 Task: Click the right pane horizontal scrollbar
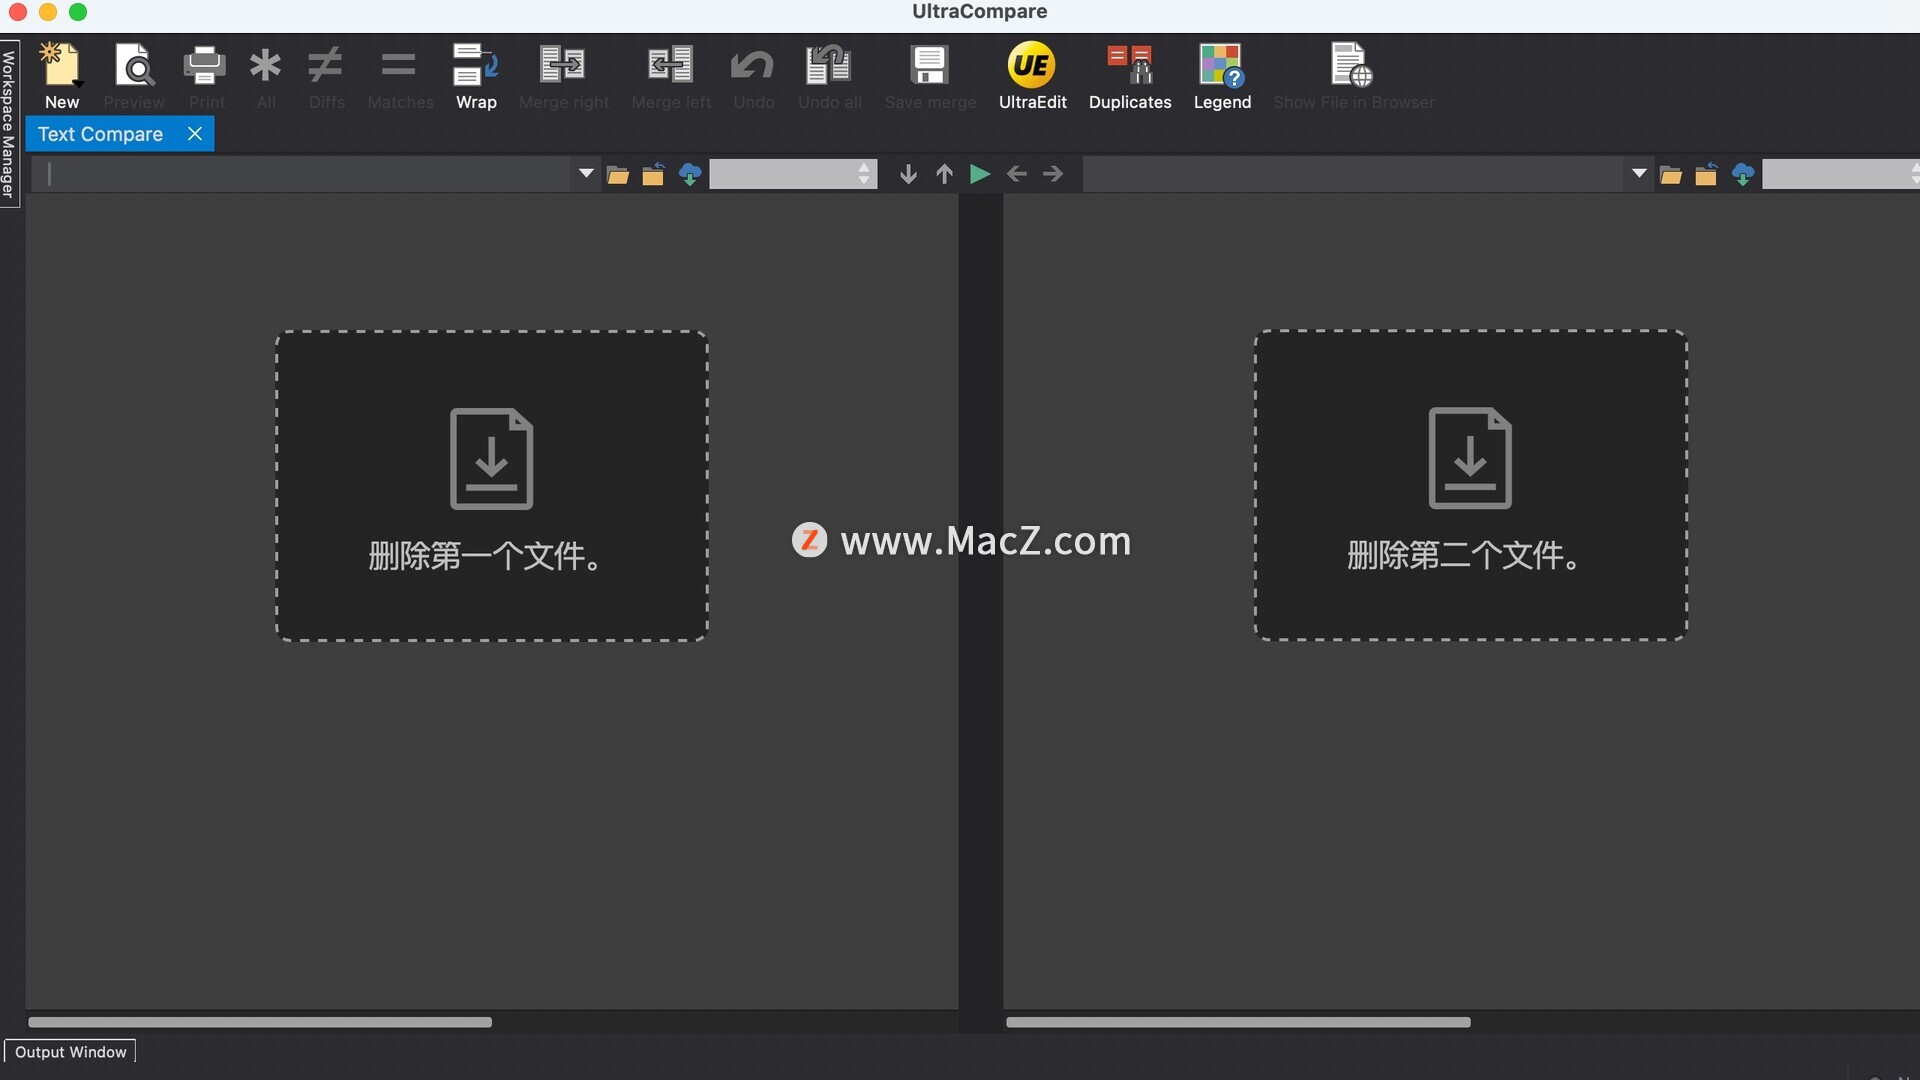coord(1238,1022)
